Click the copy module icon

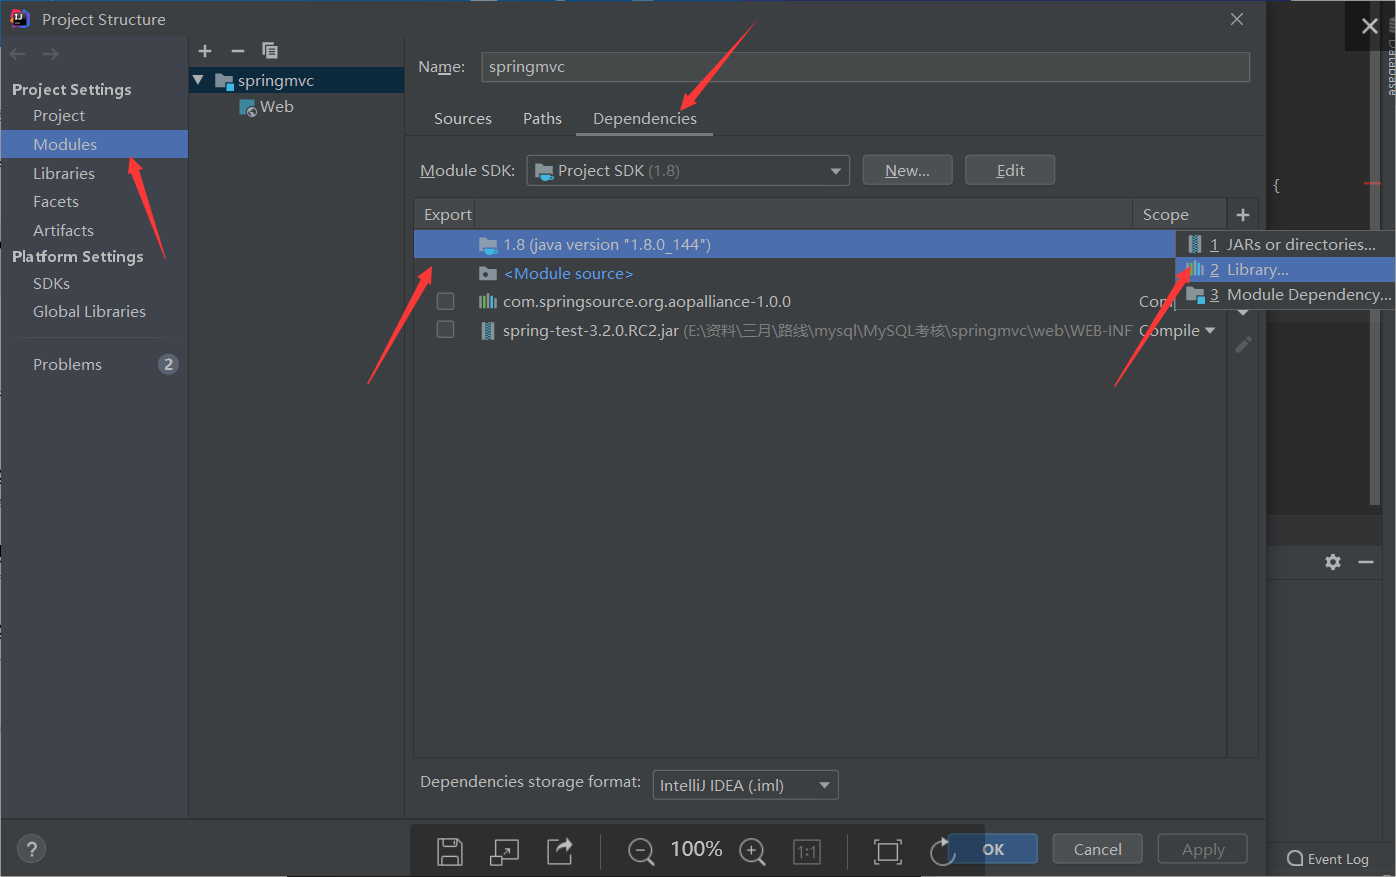(269, 51)
